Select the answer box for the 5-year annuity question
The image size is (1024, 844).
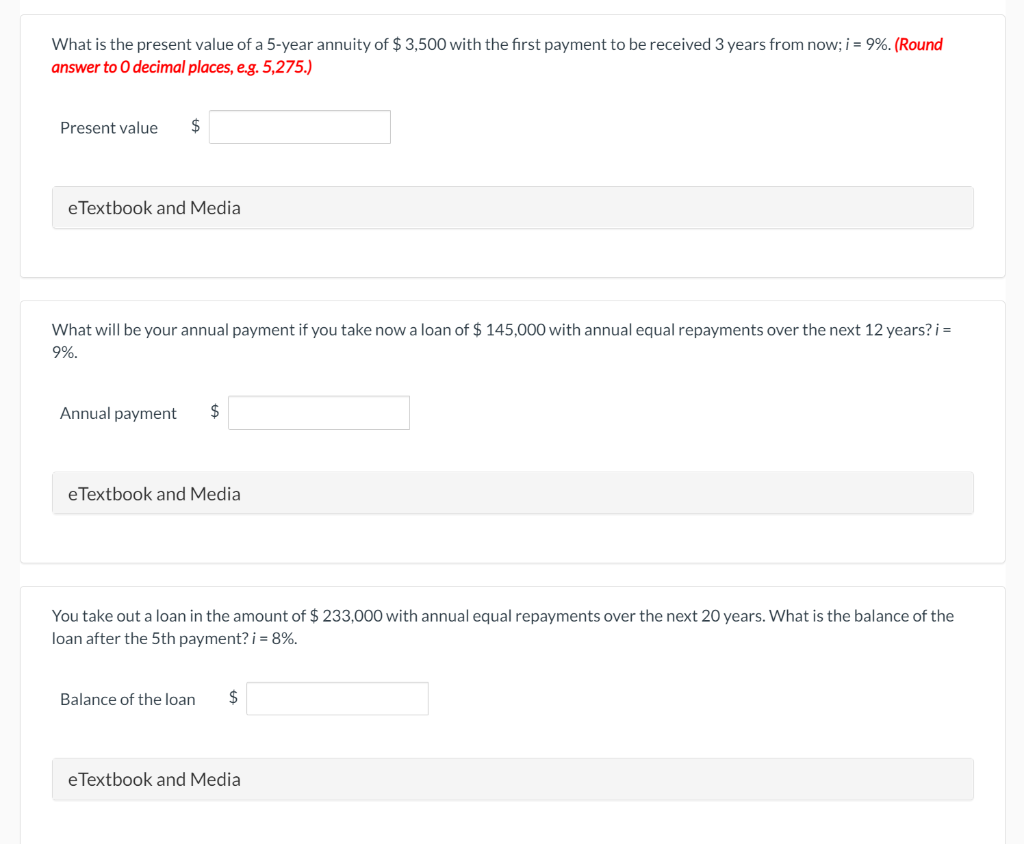tap(299, 127)
